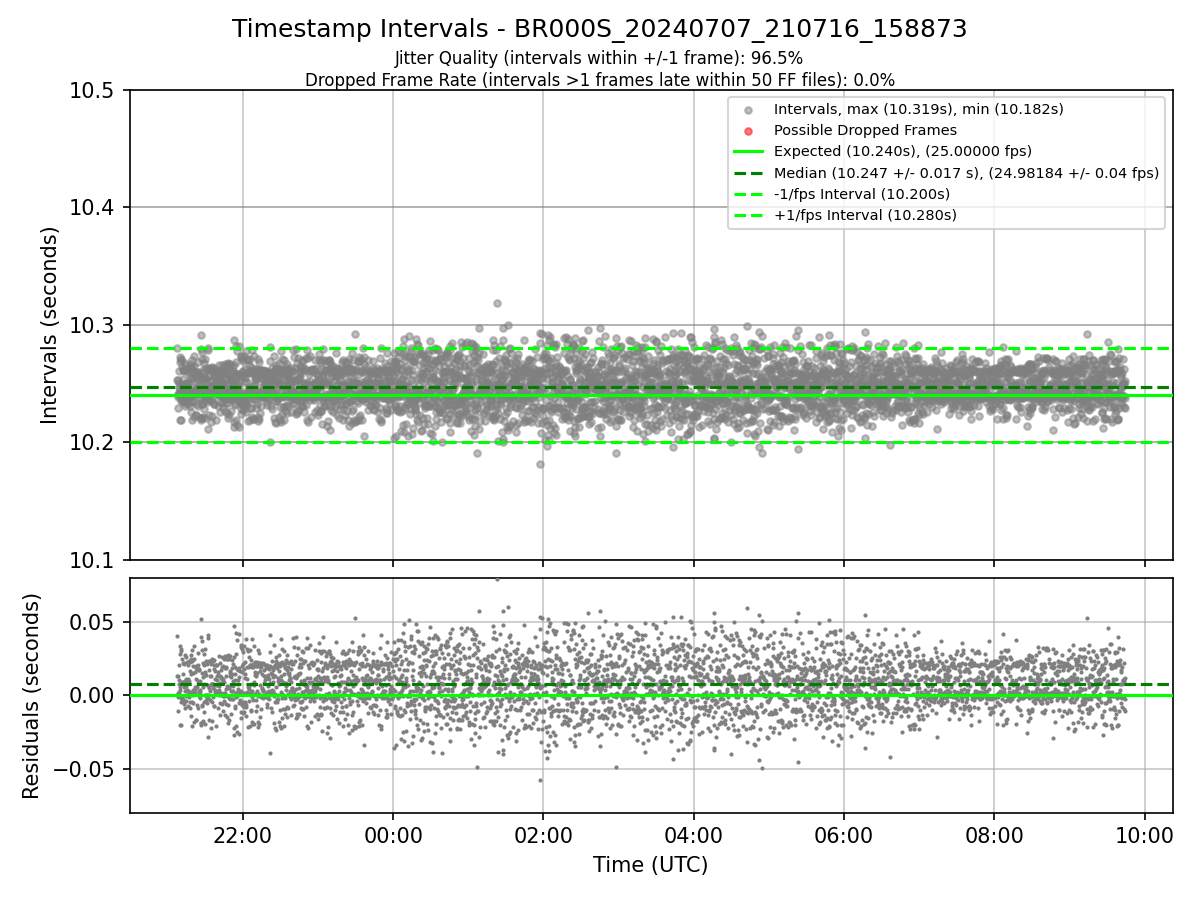The height and width of the screenshot is (900, 1200).
Task: Select legend entry '-1/fps Interval (10.200s)'
Action: pos(862,194)
